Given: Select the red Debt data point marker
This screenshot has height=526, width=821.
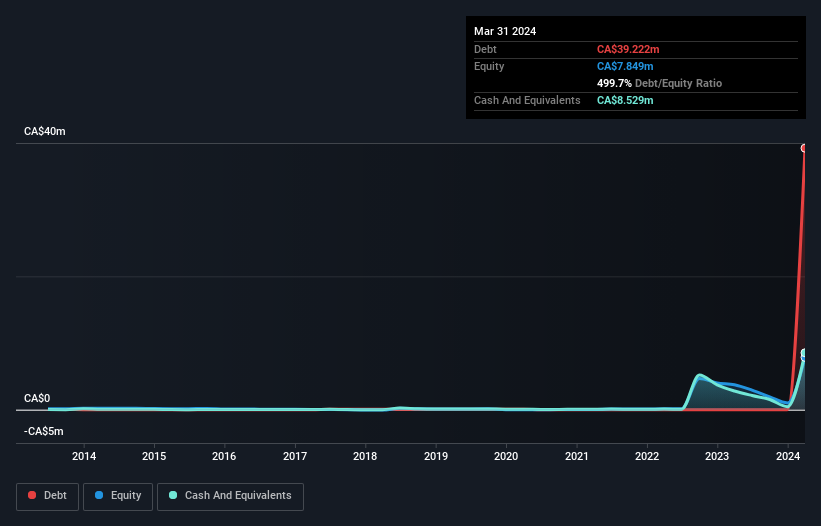Looking at the screenshot, I should coord(804,148).
